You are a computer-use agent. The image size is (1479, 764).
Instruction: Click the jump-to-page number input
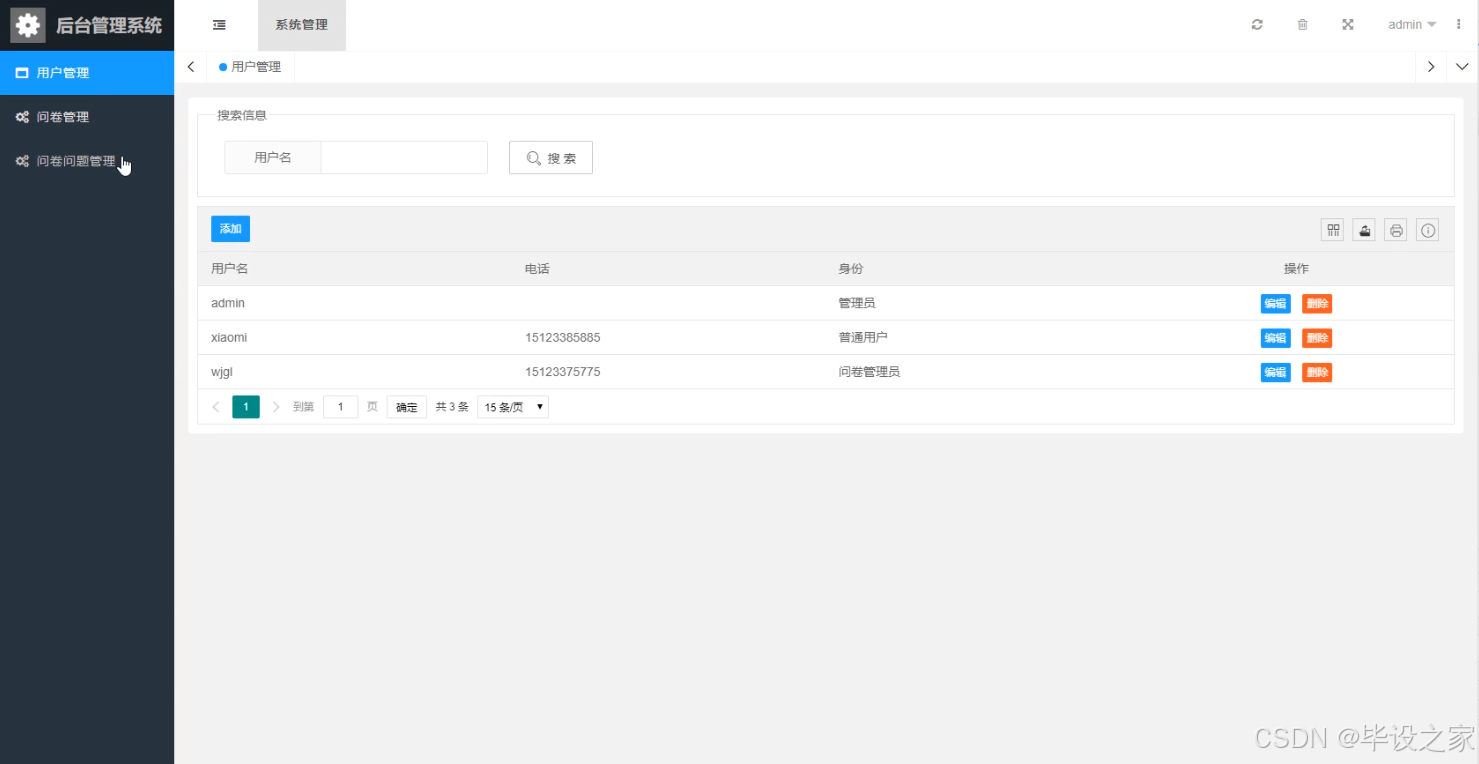pyautogui.click(x=340, y=407)
